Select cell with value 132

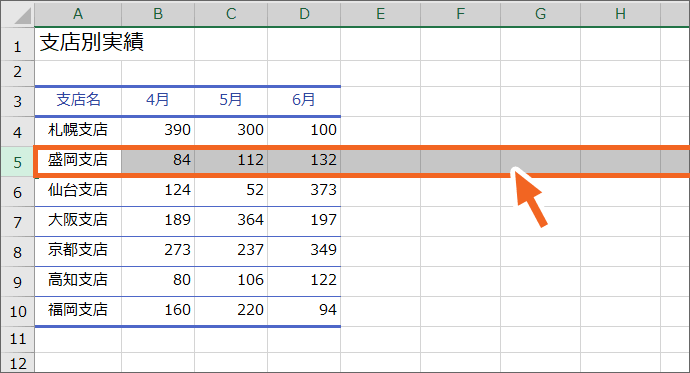click(304, 161)
